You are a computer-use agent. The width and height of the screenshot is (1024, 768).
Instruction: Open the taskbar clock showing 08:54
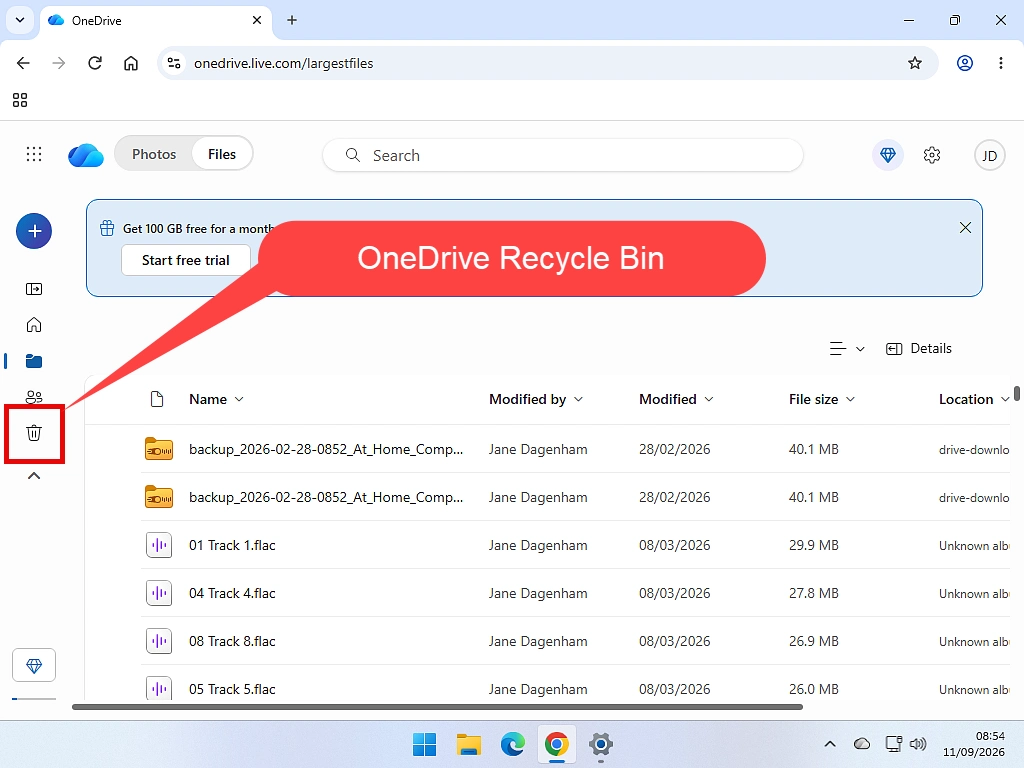tap(973, 744)
